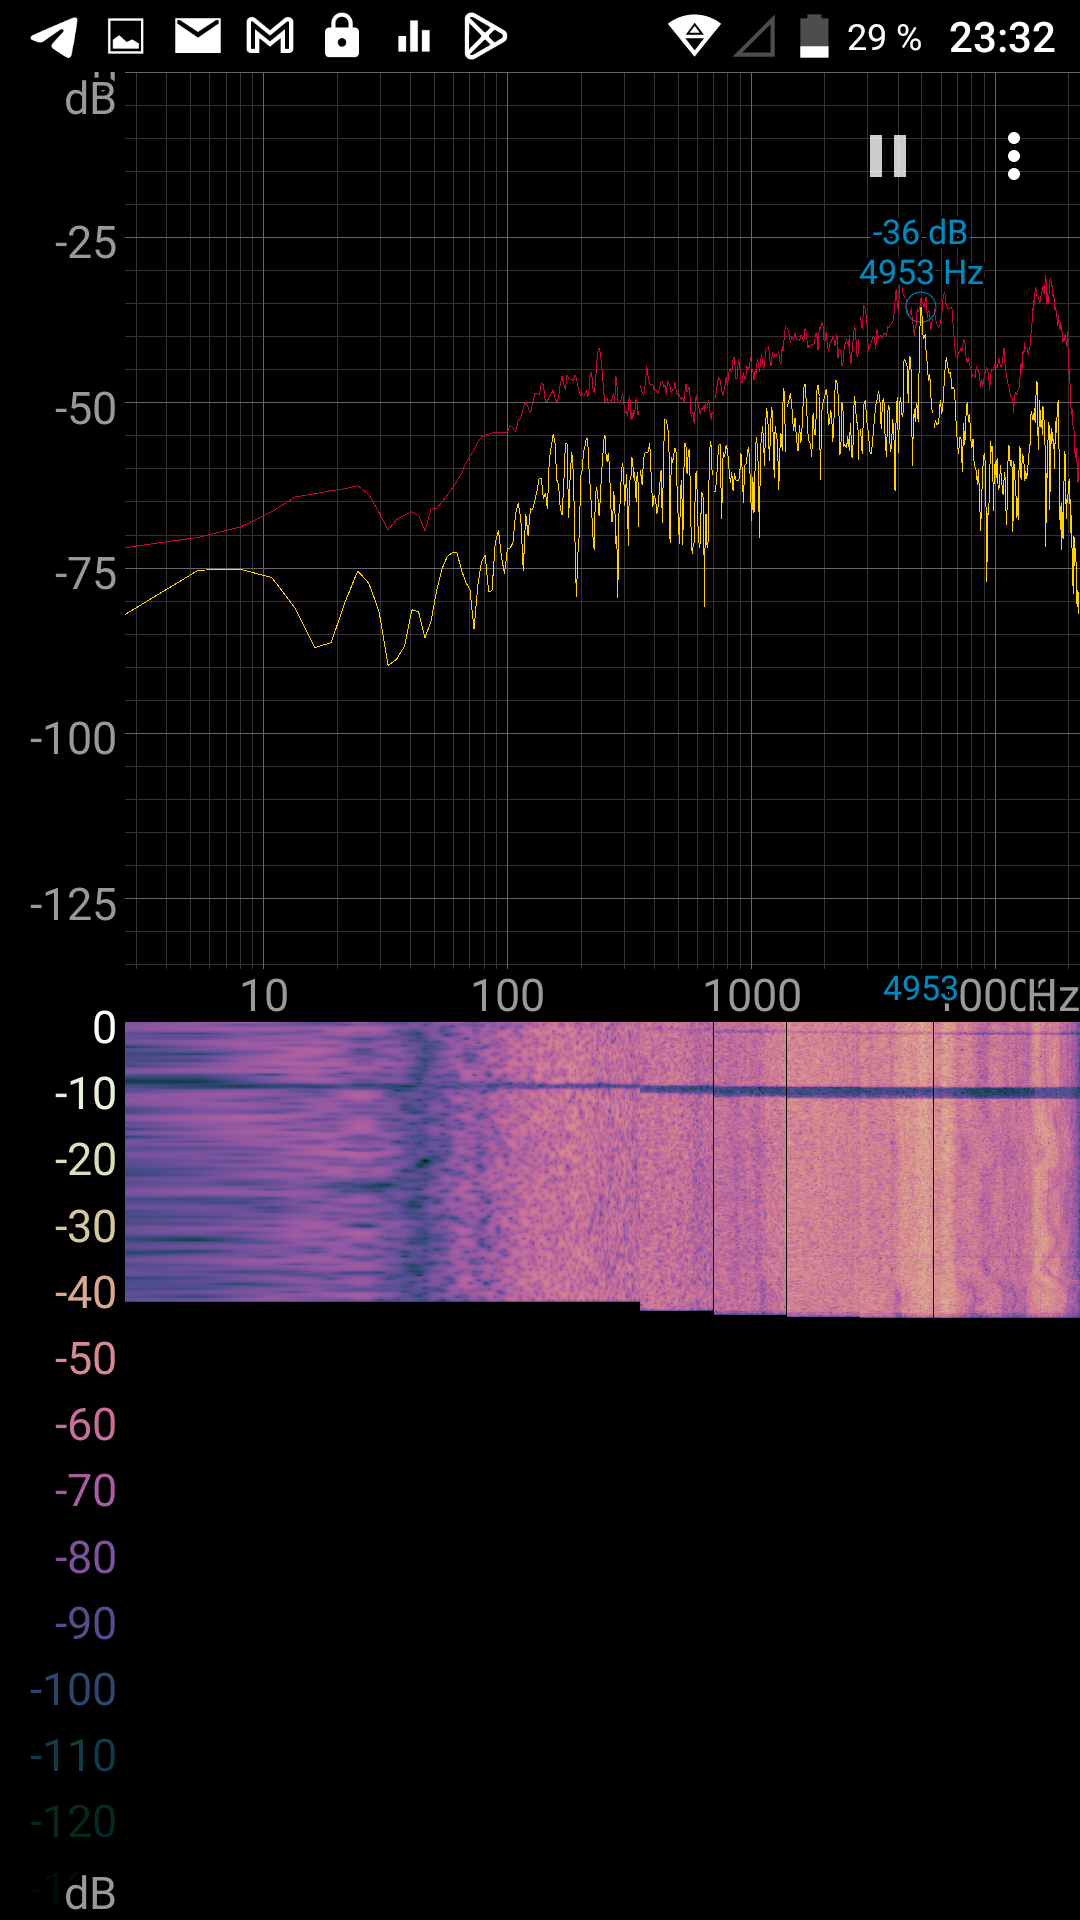Screen dimensions: 1080x1920
Task: Tap the image notification icon
Action: click(126, 37)
